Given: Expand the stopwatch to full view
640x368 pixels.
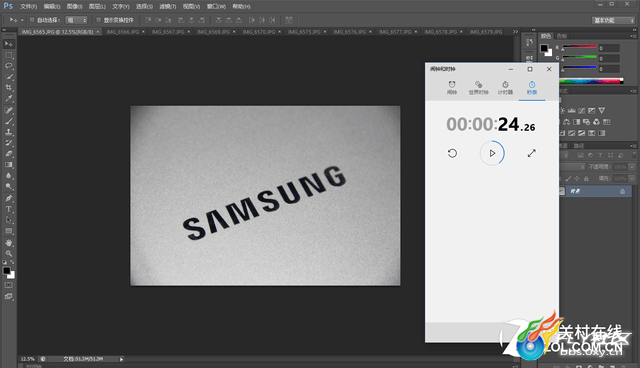Looking at the screenshot, I should (x=531, y=153).
